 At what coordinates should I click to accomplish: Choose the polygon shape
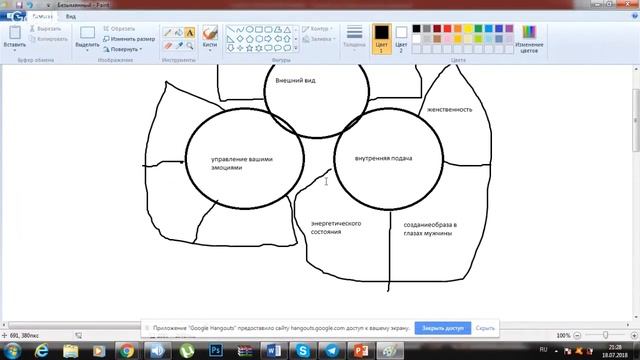(x=278, y=29)
